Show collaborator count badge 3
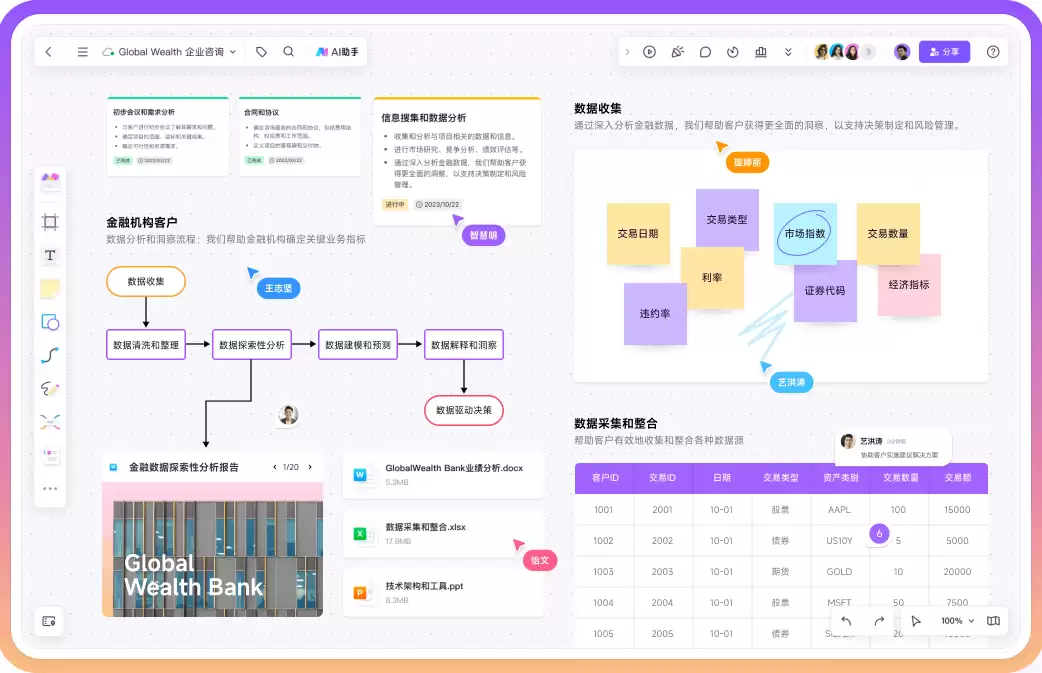 [x=868, y=52]
